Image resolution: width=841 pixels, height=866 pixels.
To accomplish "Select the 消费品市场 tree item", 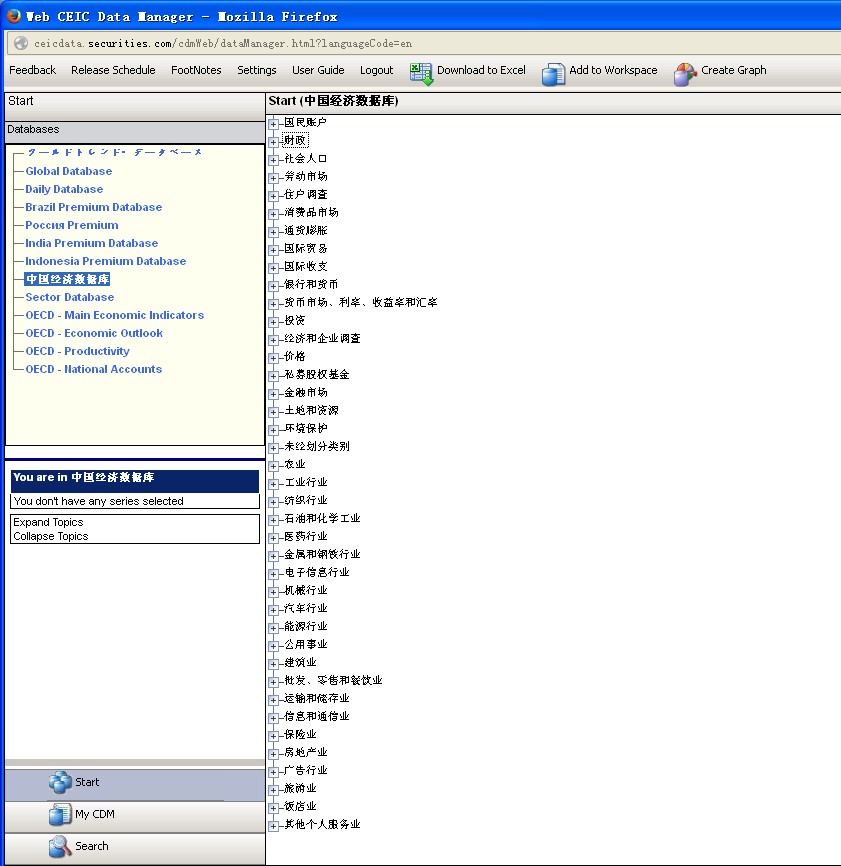I will coord(311,213).
